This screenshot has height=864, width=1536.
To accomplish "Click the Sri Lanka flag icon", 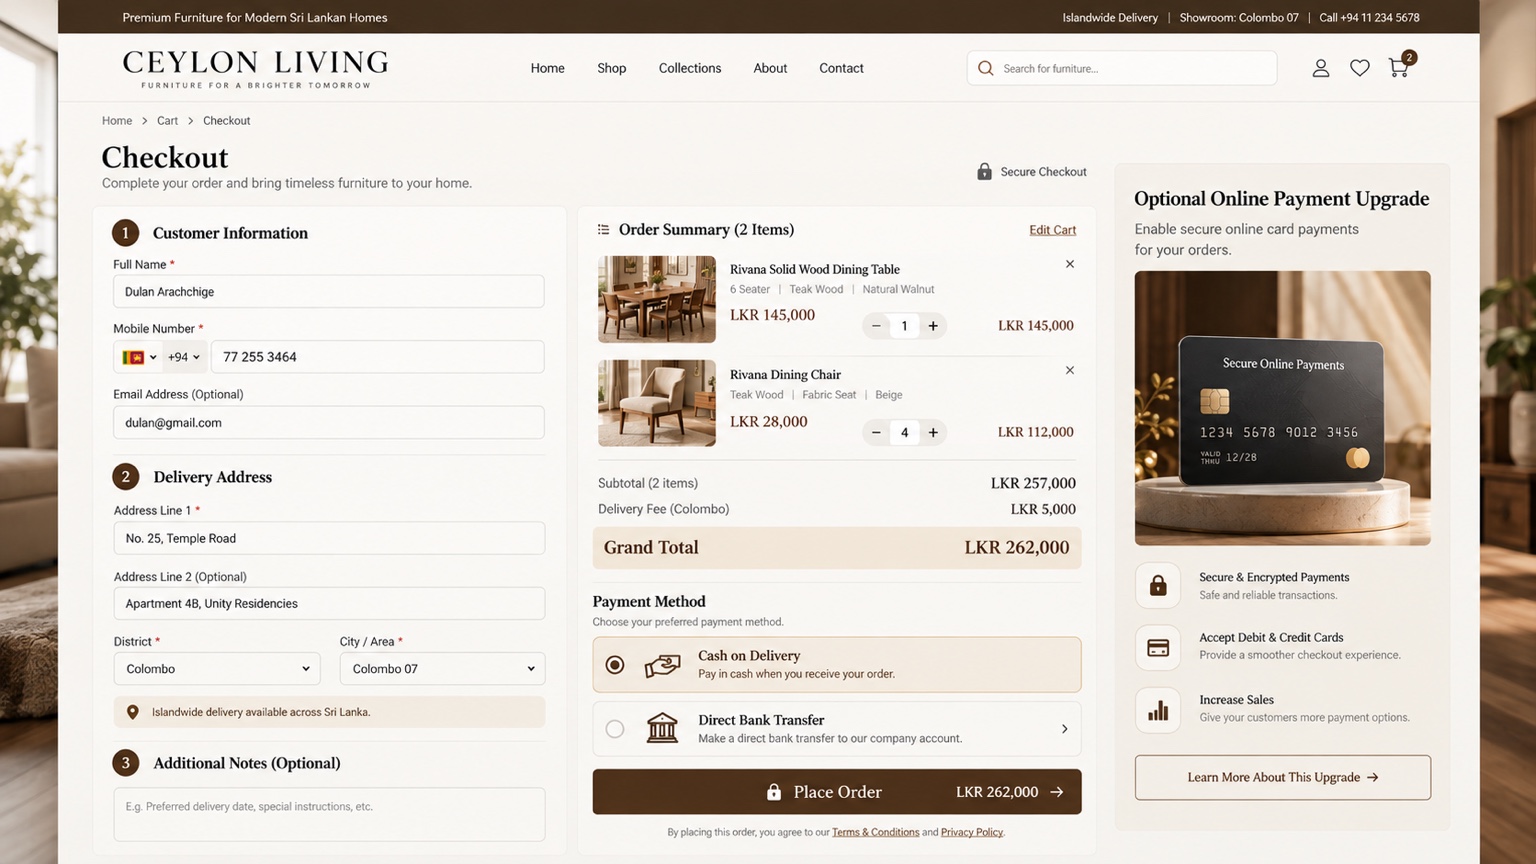I will 133,357.
